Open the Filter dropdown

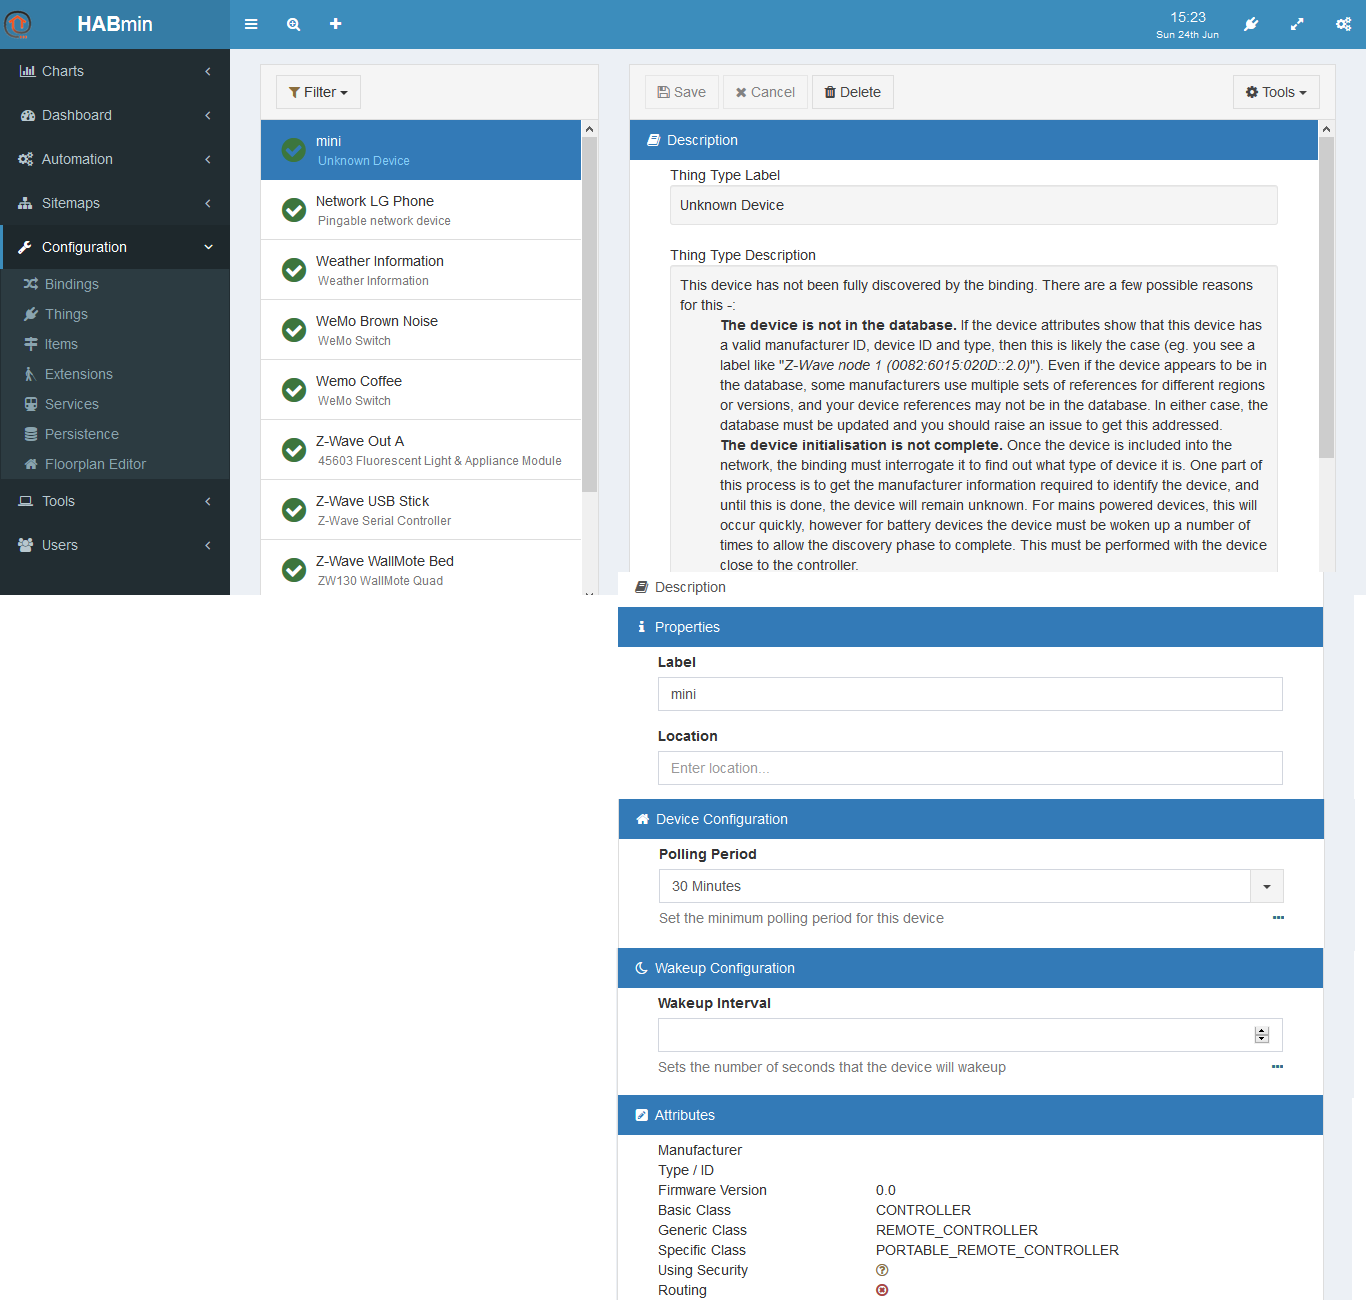pyautogui.click(x=318, y=92)
